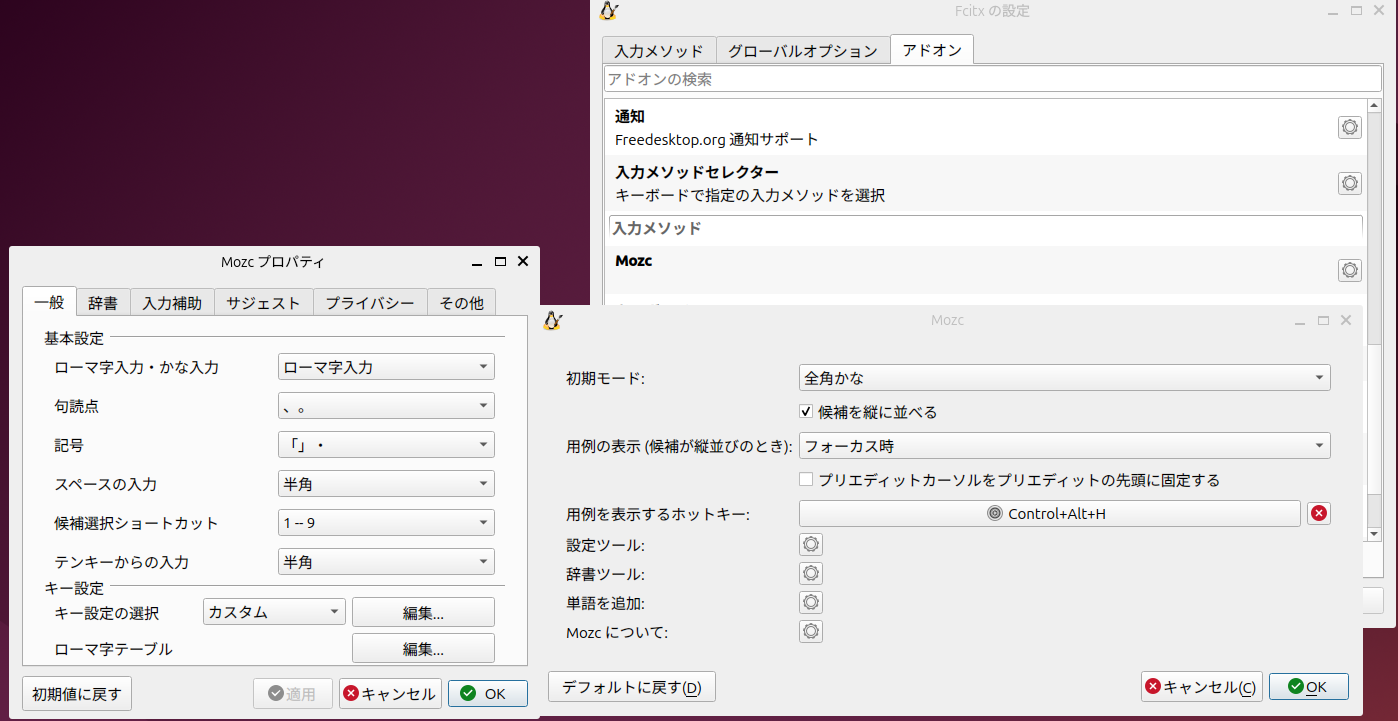Screen dimensions: 1398x721
Task: Select the 入力メソッド category header row
Action: coord(986,228)
